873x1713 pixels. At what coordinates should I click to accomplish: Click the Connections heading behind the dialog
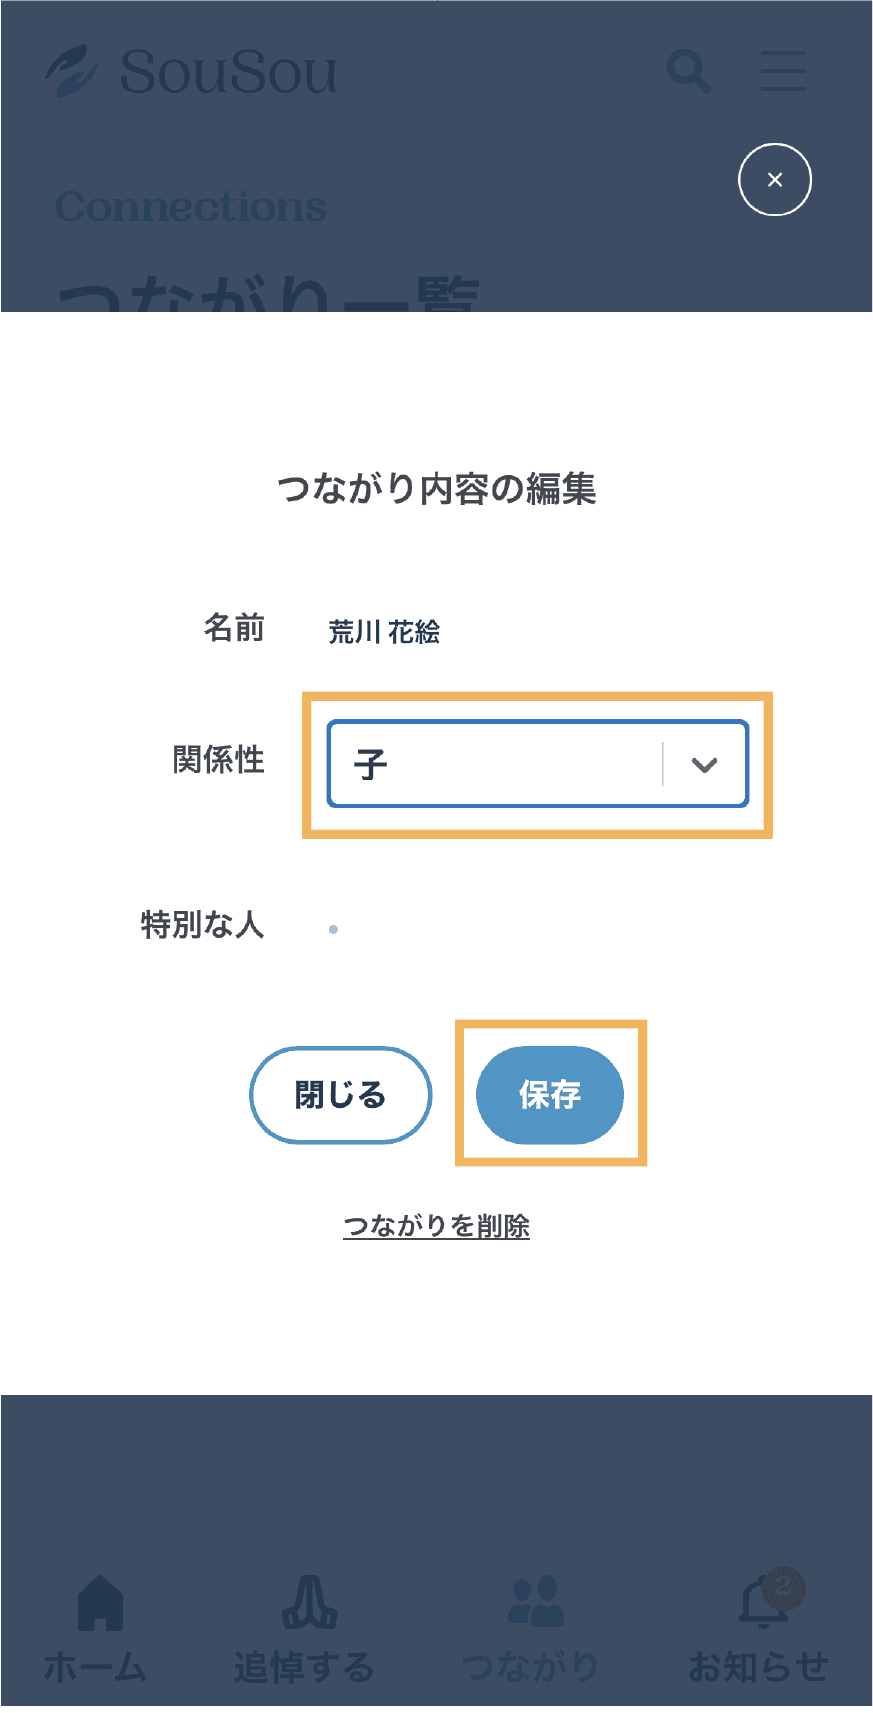coord(191,207)
